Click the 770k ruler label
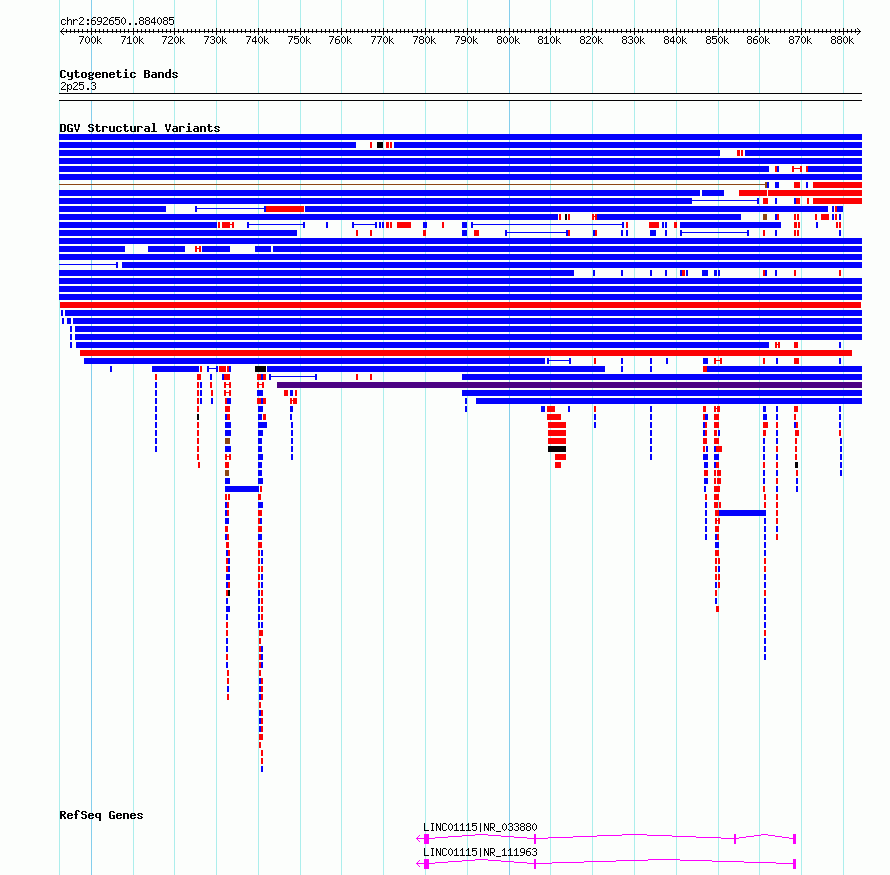This screenshot has width=890, height=875. [x=382, y=41]
